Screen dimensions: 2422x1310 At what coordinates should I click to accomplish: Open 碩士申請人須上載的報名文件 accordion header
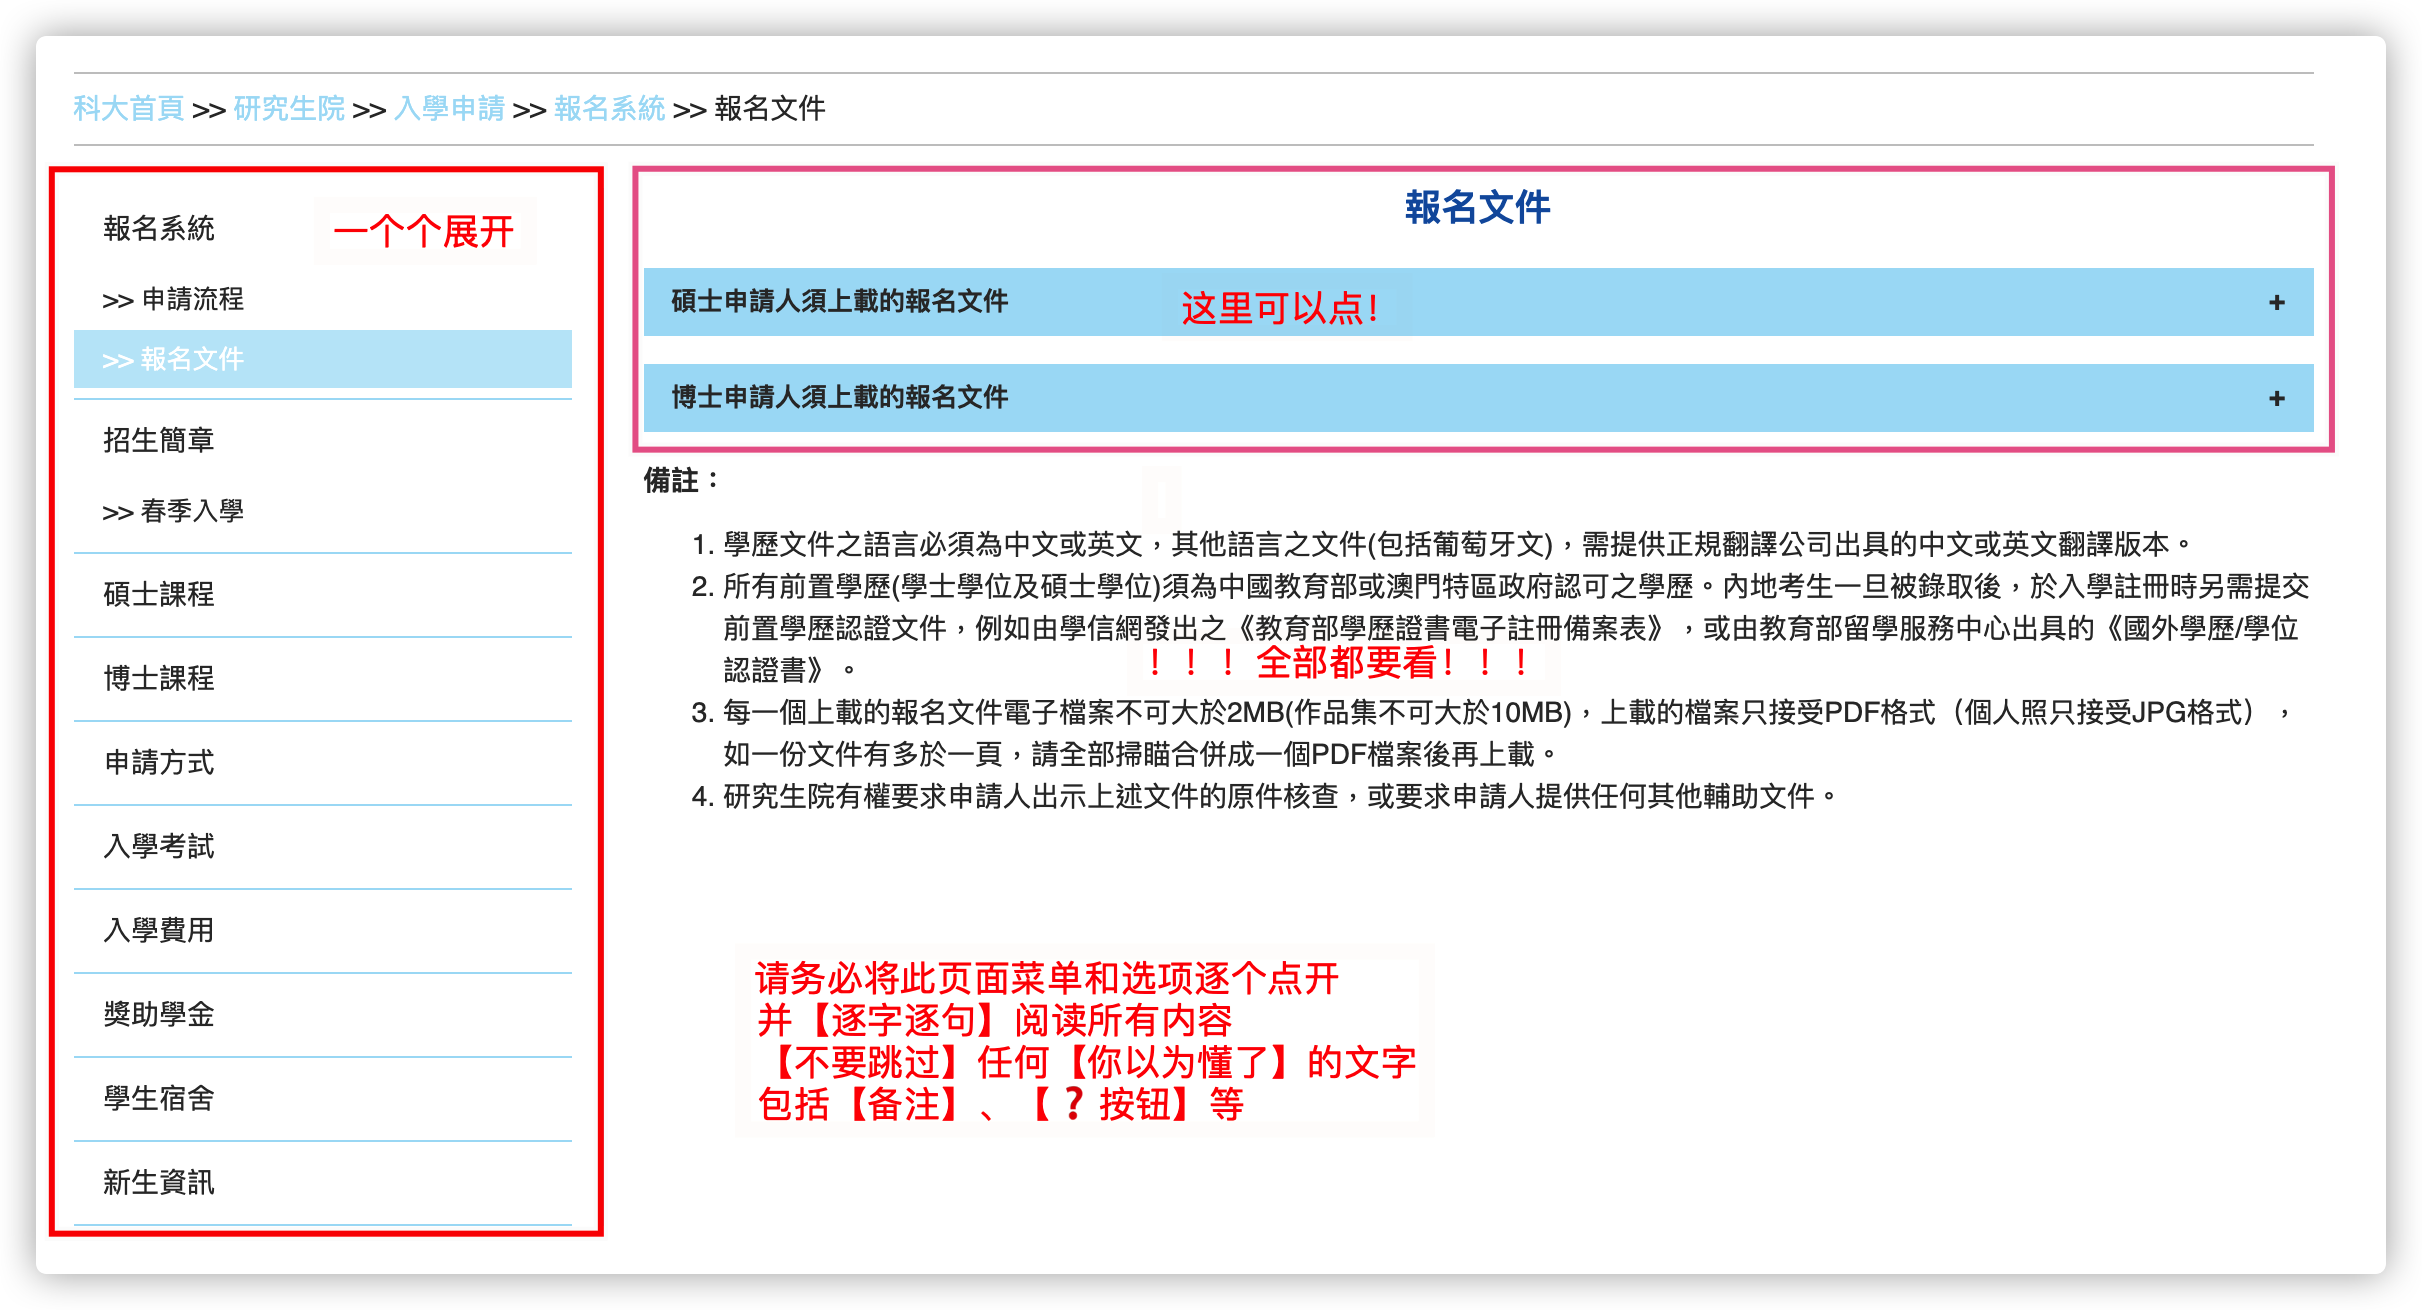[x=840, y=302]
